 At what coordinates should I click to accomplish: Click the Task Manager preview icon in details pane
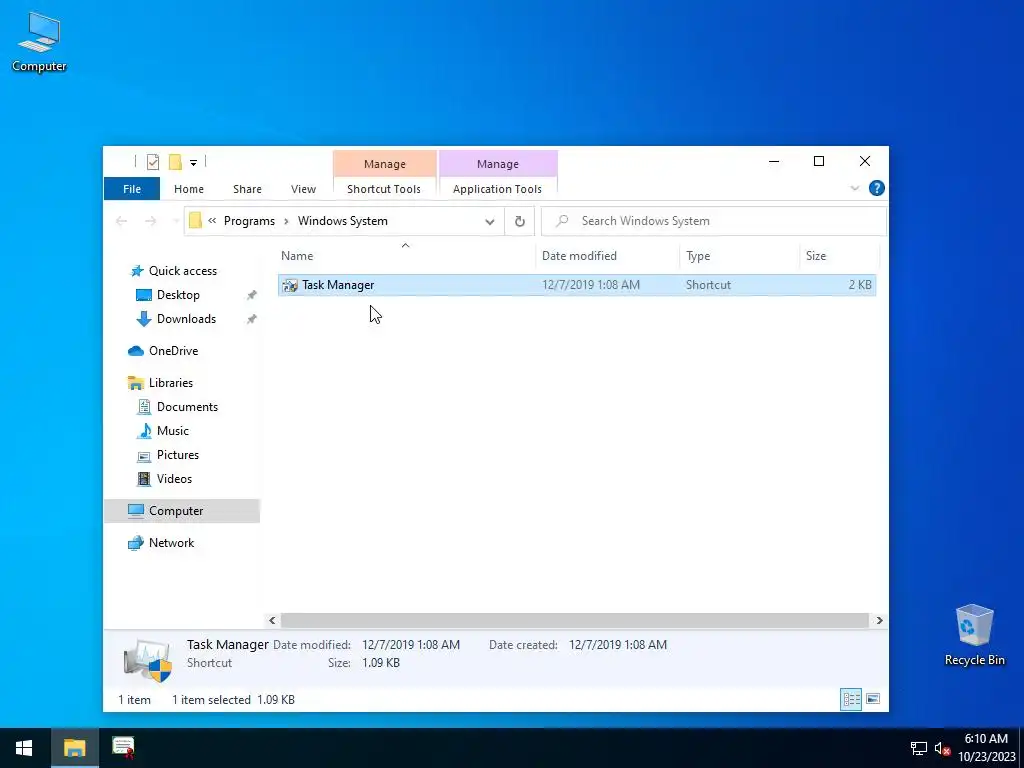click(x=148, y=659)
